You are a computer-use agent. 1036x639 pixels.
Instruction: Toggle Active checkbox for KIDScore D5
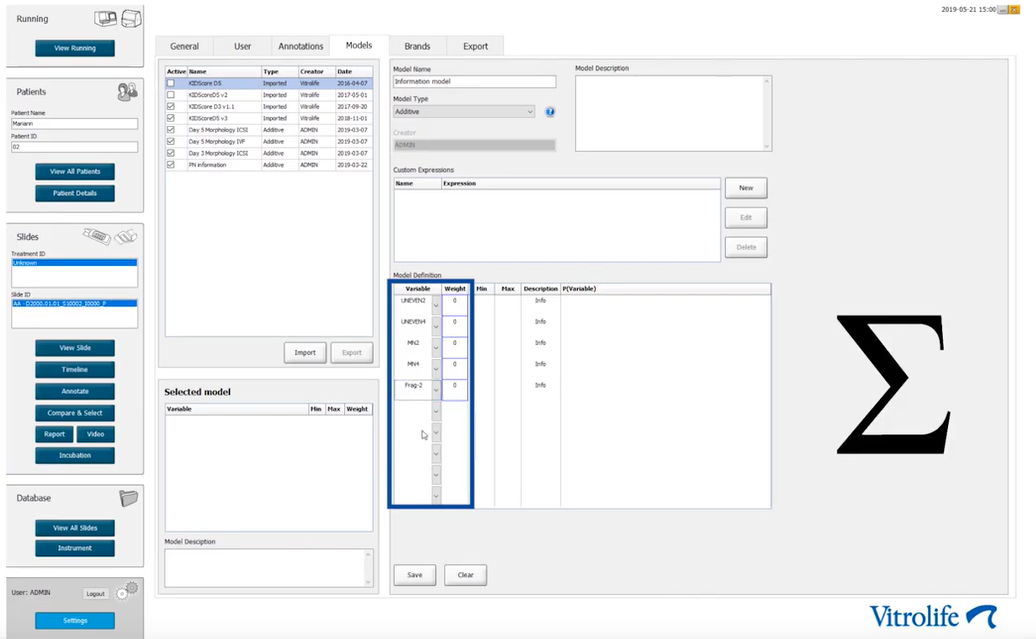[171, 83]
